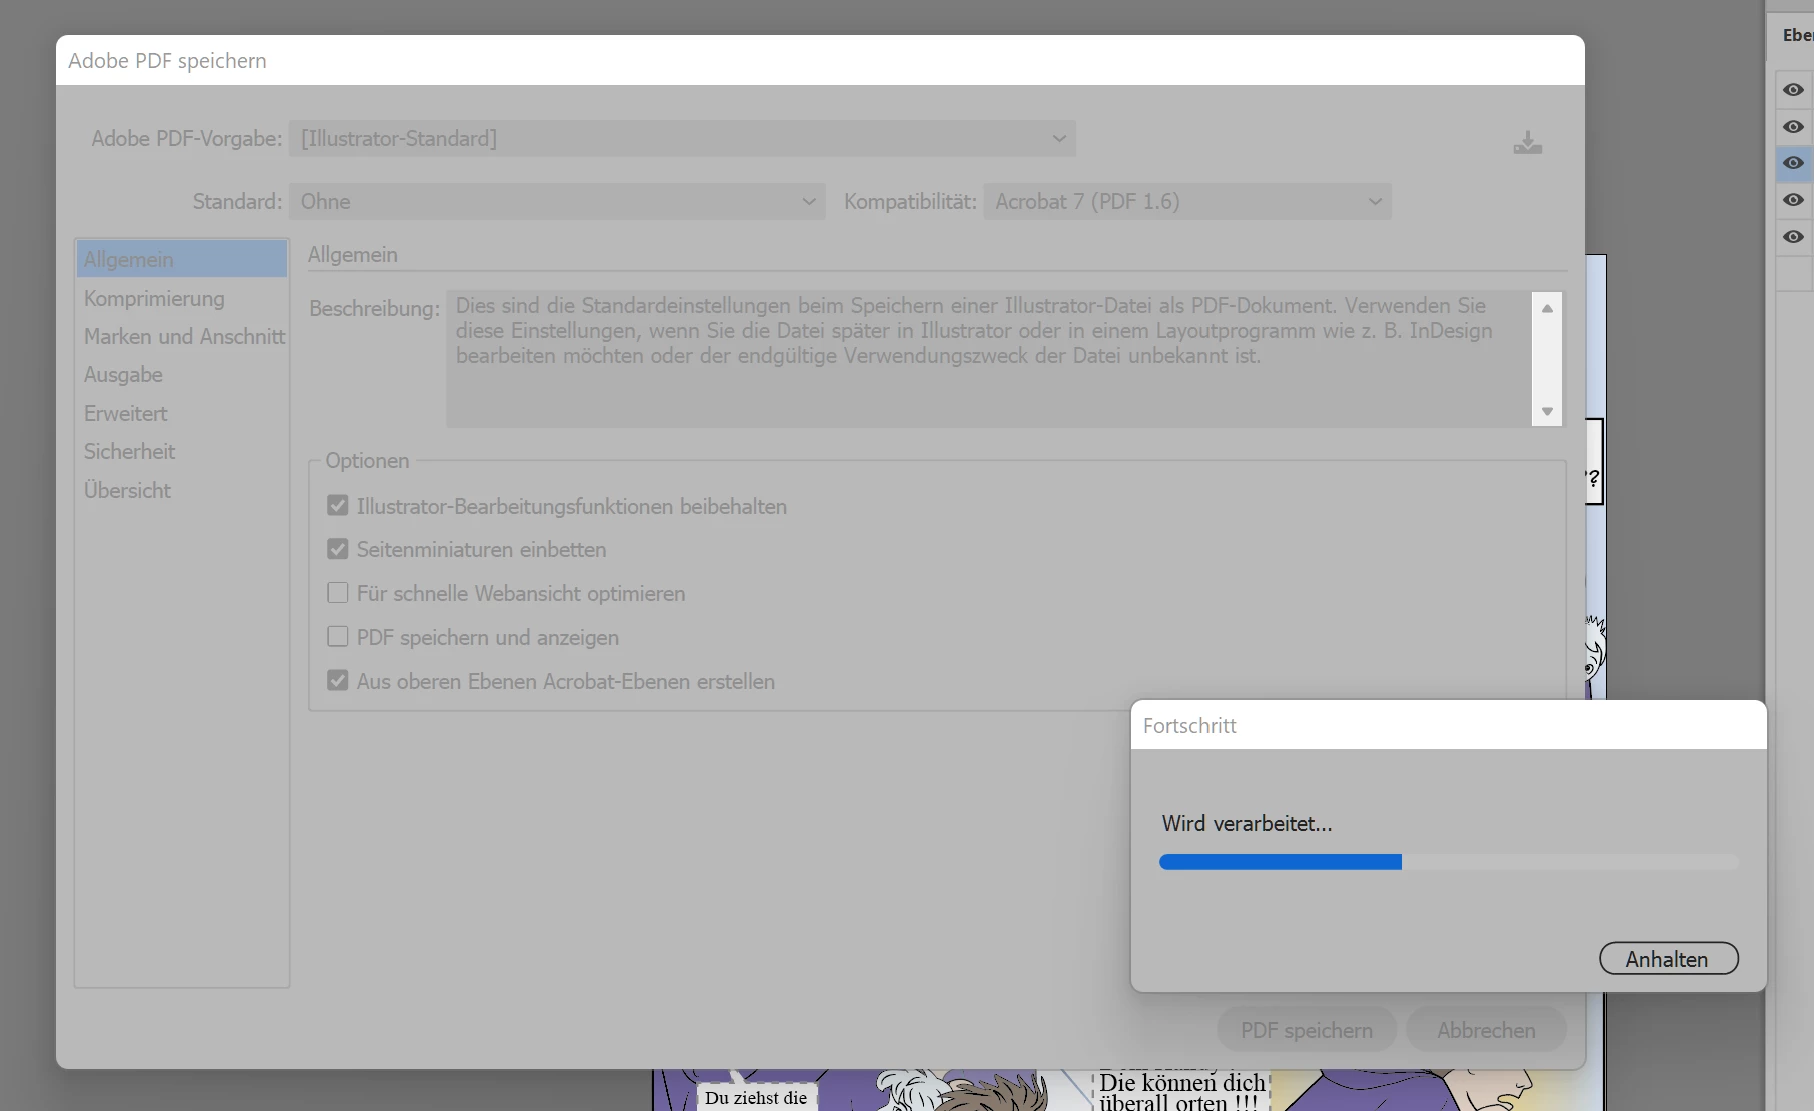Click description scrollbar down arrow
The width and height of the screenshot is (1814, 1111).
point(1547,412)
